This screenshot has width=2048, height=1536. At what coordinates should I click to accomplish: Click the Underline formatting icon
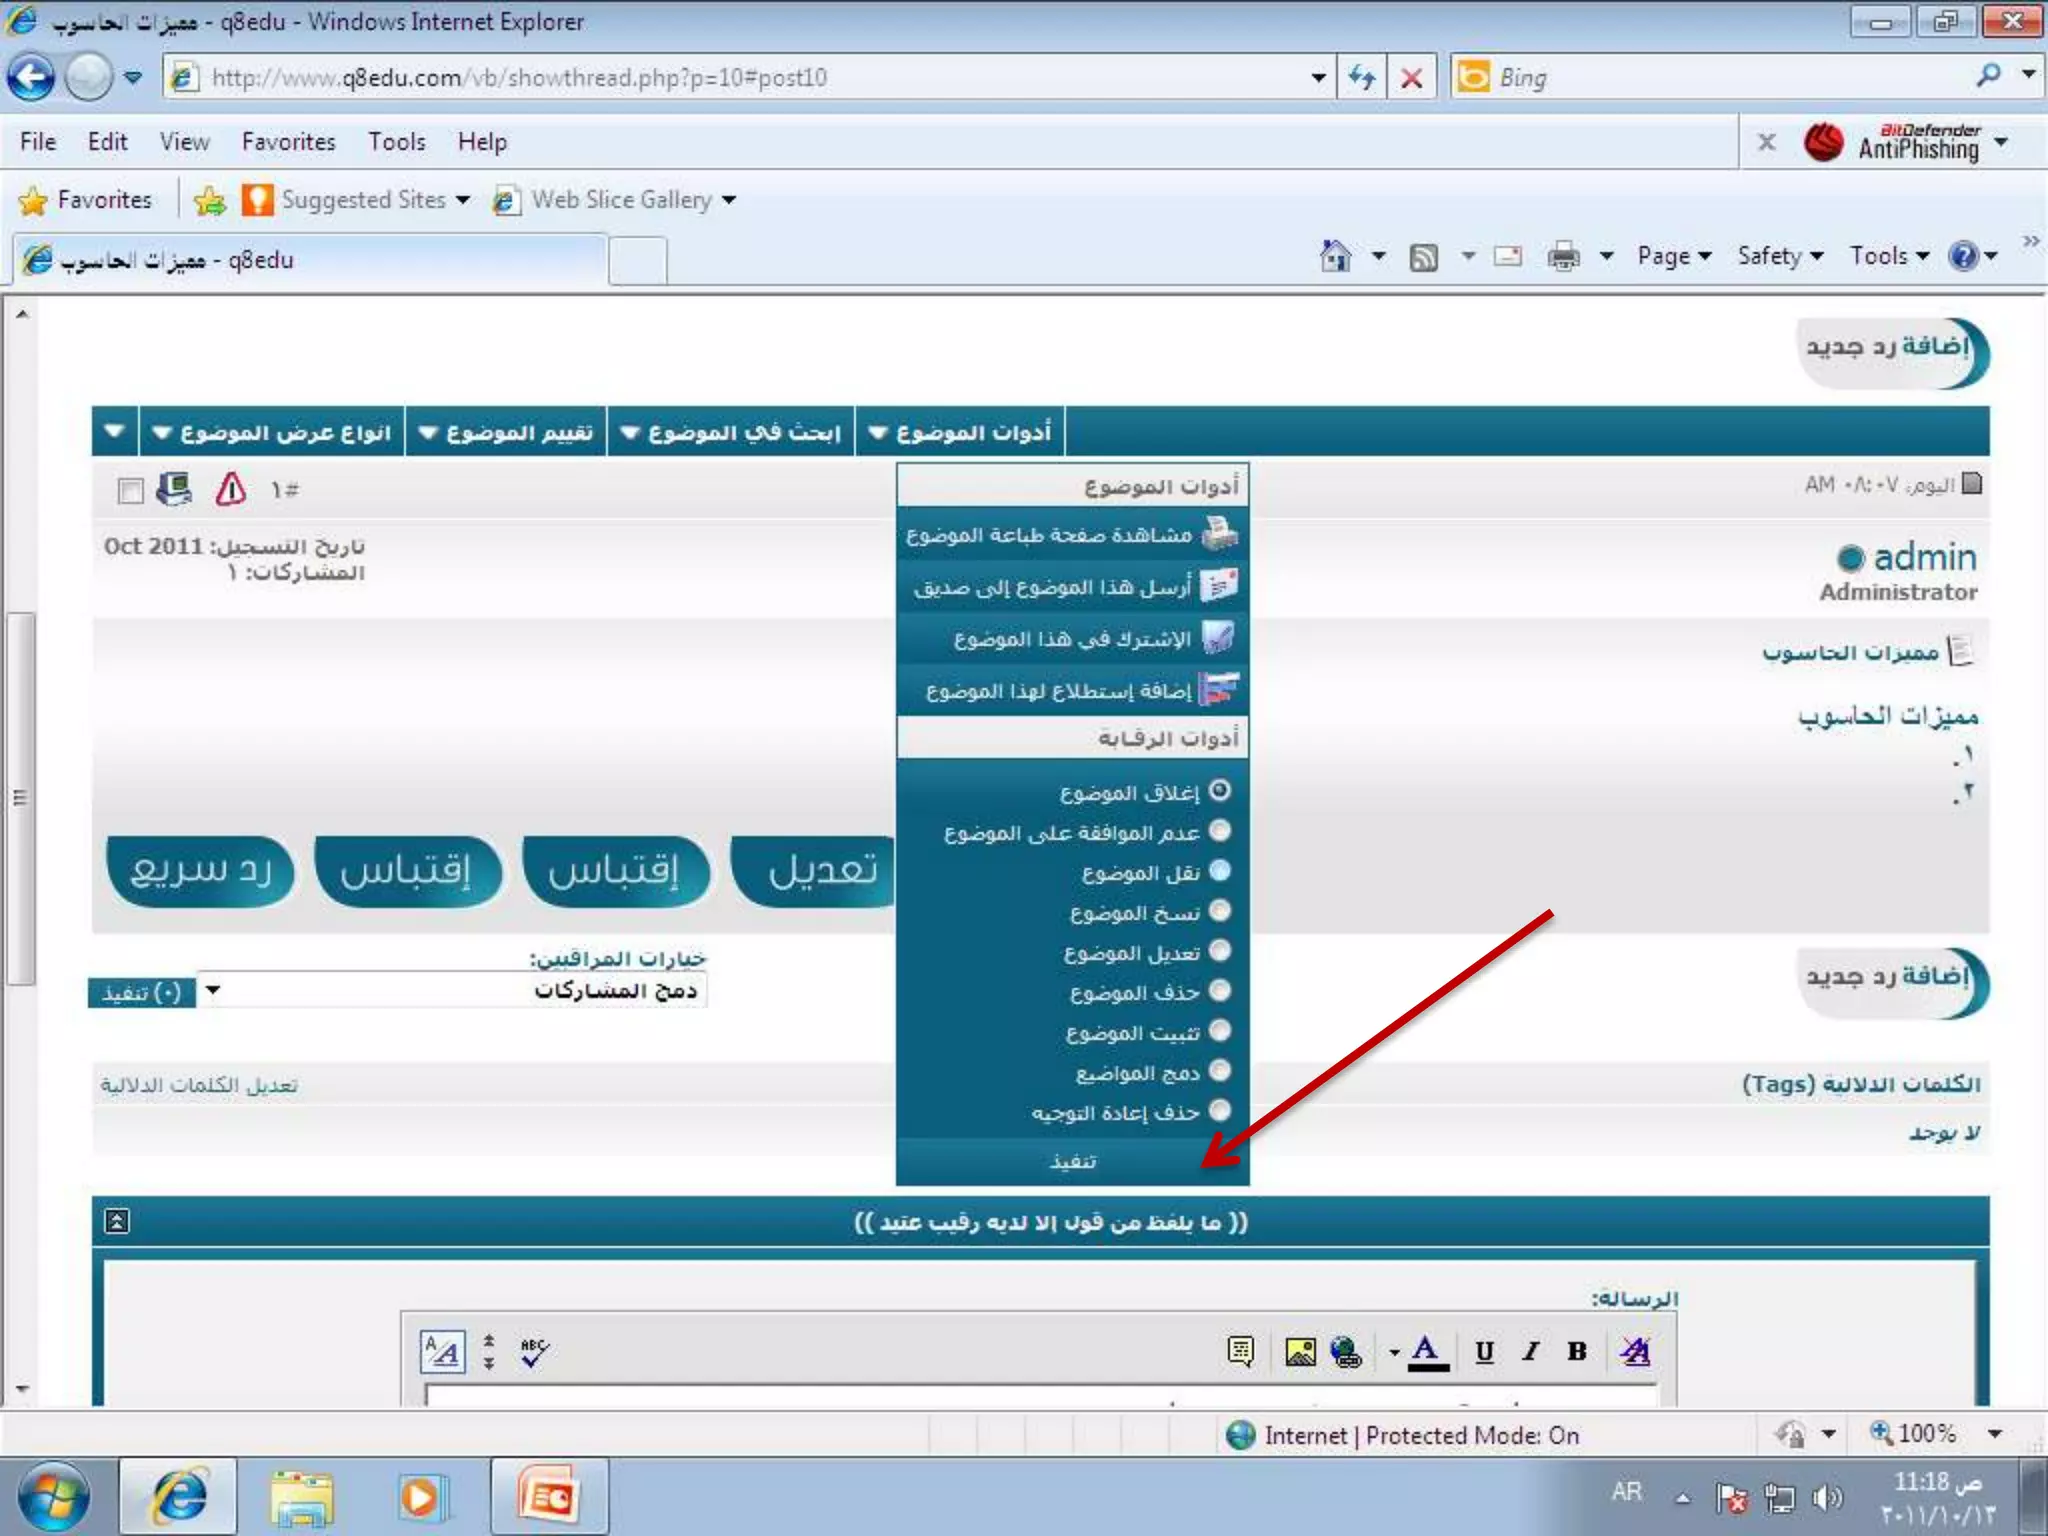(x=1484, y=1352)
